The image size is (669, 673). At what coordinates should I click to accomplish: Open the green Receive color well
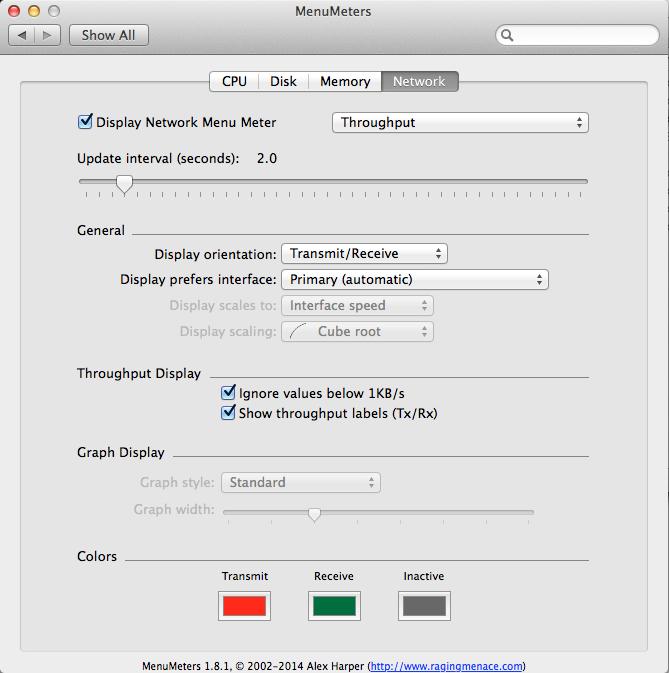(334, 606)
